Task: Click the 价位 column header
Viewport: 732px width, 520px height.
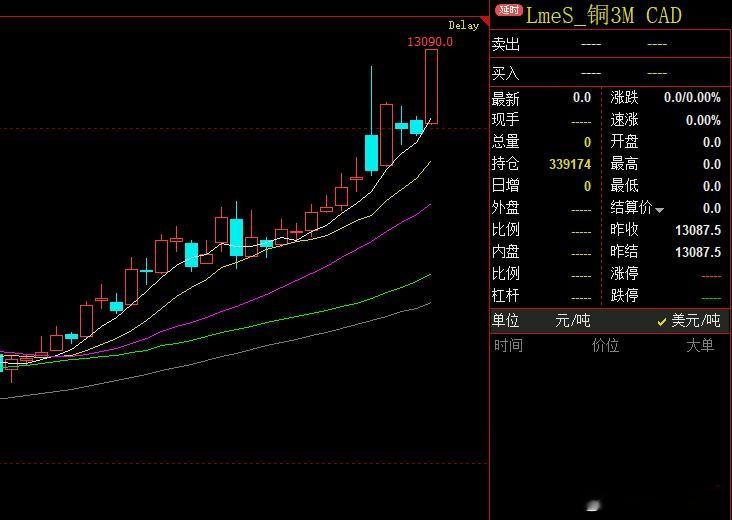Action: point(605,345)
